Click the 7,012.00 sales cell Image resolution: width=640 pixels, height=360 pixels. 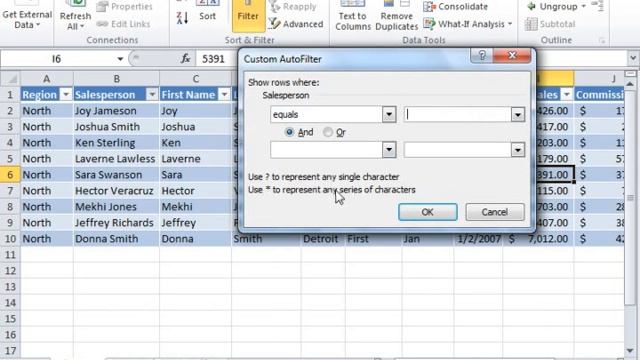(x=538, y=239)
